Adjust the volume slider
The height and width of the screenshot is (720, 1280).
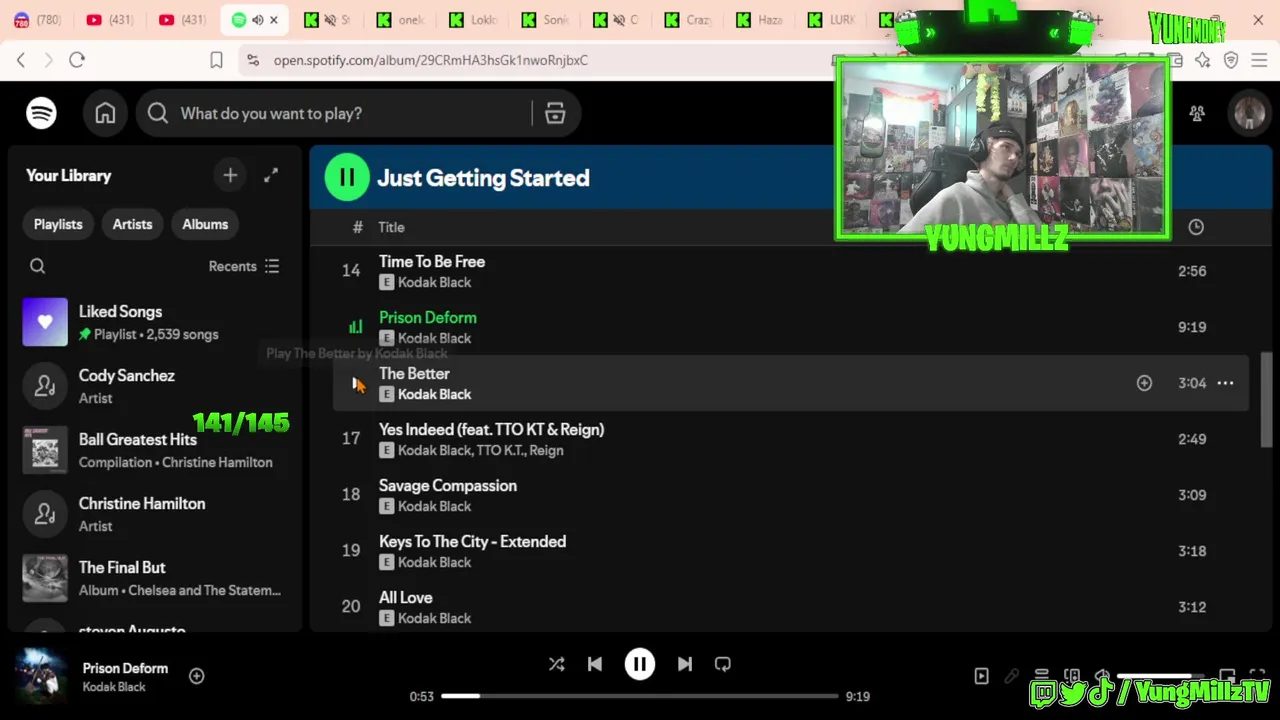tap(1163, 676)
